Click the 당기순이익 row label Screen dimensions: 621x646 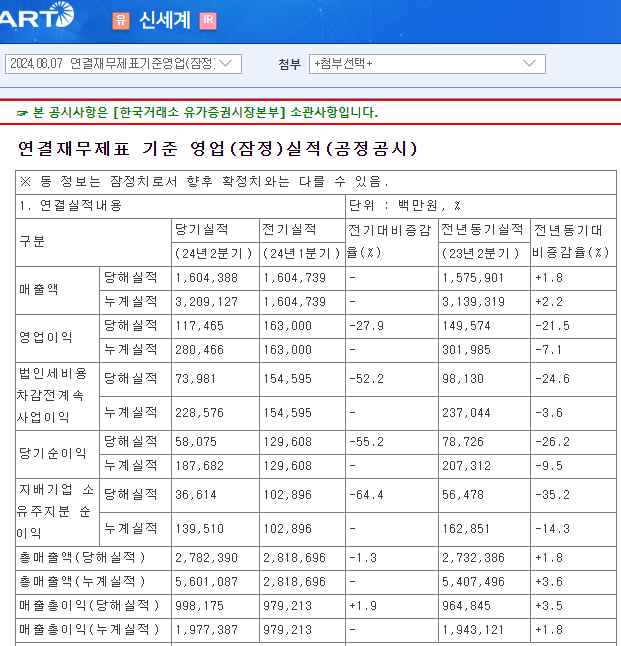[53, 454]
